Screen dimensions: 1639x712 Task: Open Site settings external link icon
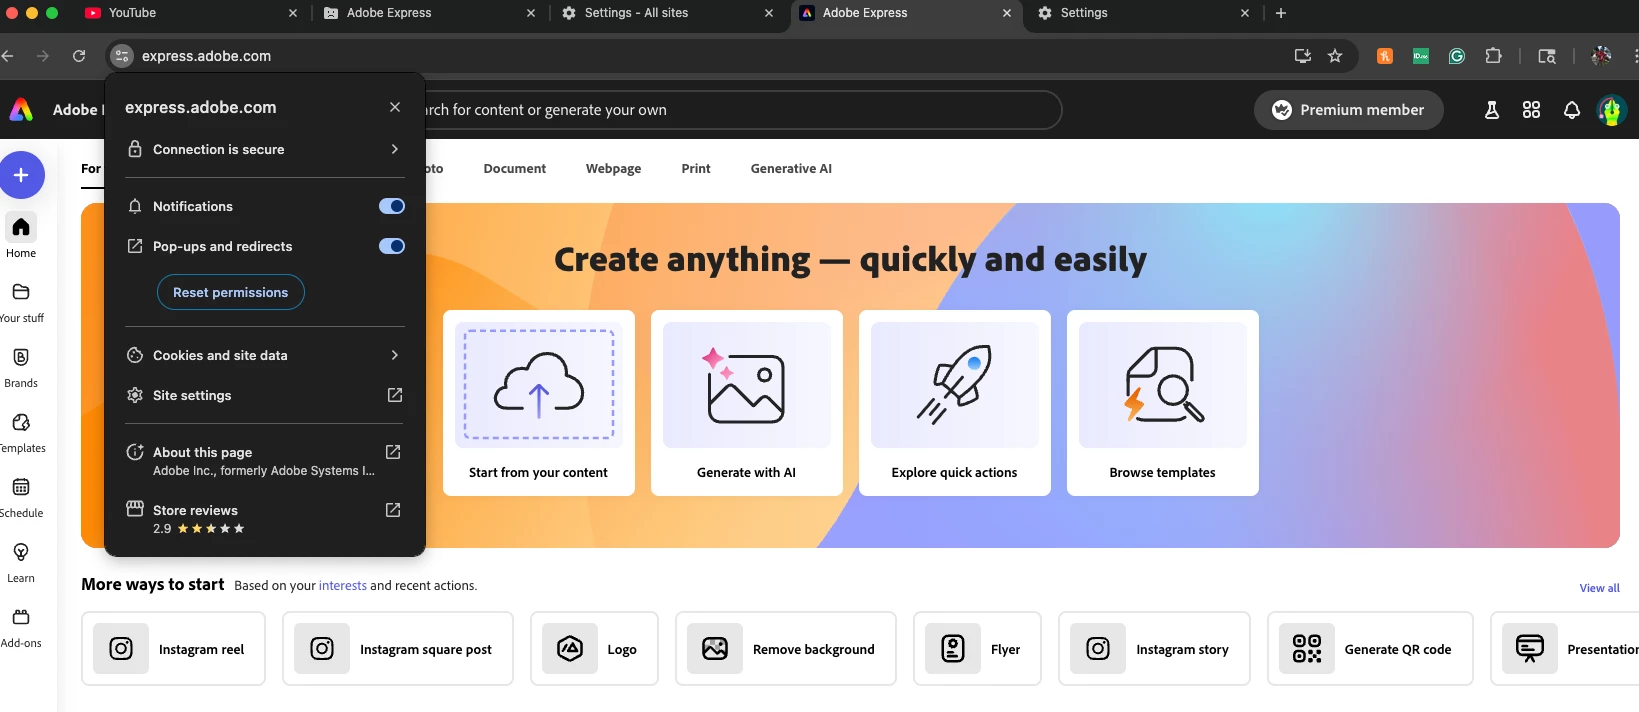click(395, 395)
